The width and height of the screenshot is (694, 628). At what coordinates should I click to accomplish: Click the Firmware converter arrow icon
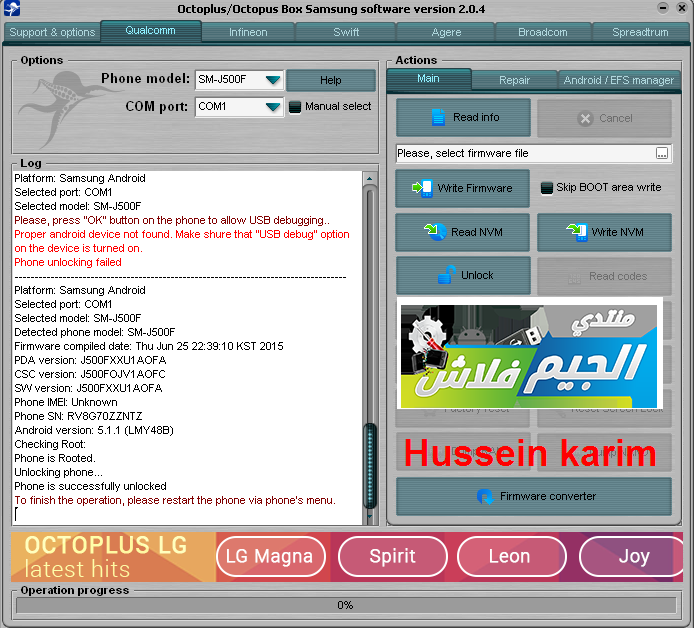[x=485, y=497]
